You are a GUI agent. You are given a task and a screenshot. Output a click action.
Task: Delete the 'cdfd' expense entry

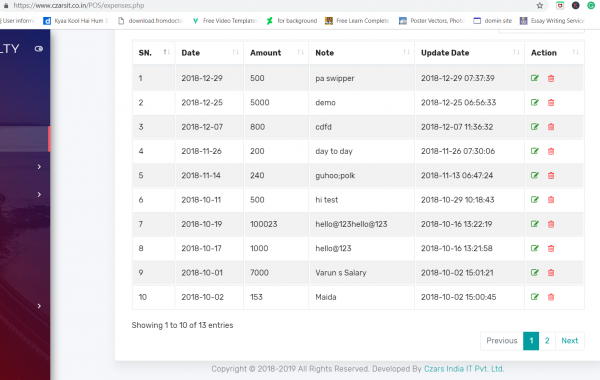tap(551, 127)
